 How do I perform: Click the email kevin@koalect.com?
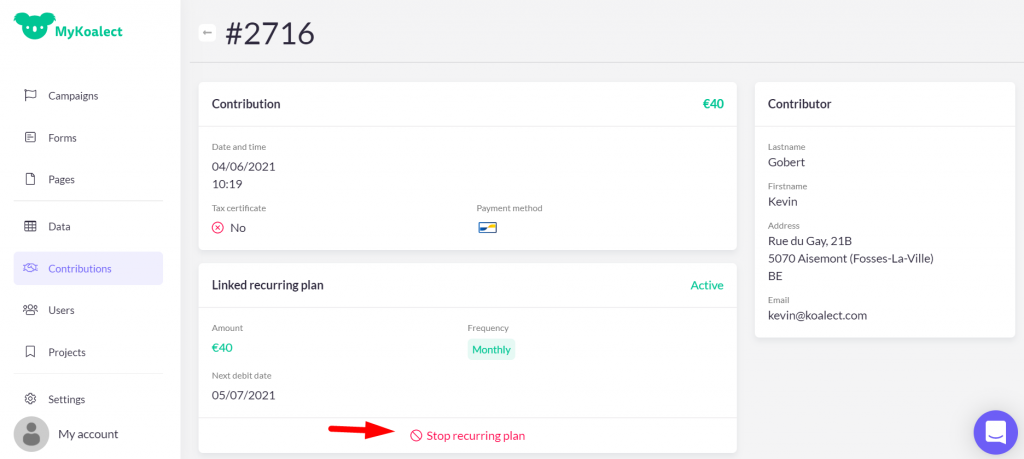[817, 315]
